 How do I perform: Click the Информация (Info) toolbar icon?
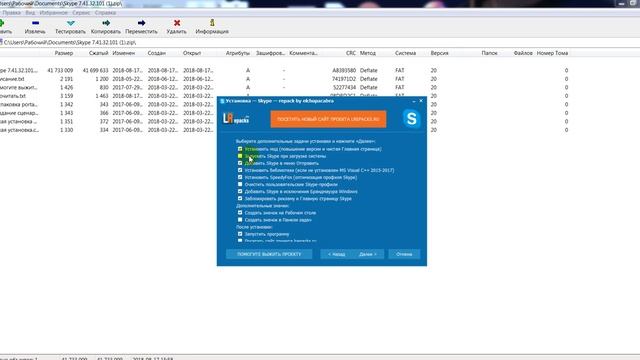[x=212, y=23]
